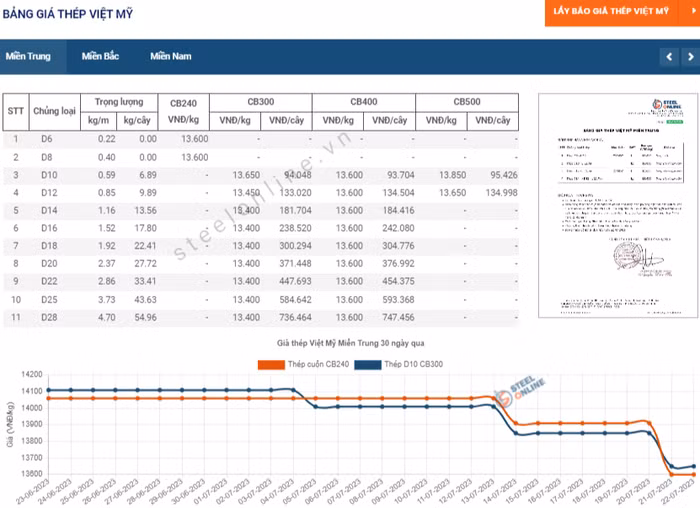Screen dimensions: 700x508
Task: Select the D16 row label
Action: click(49, 228)
